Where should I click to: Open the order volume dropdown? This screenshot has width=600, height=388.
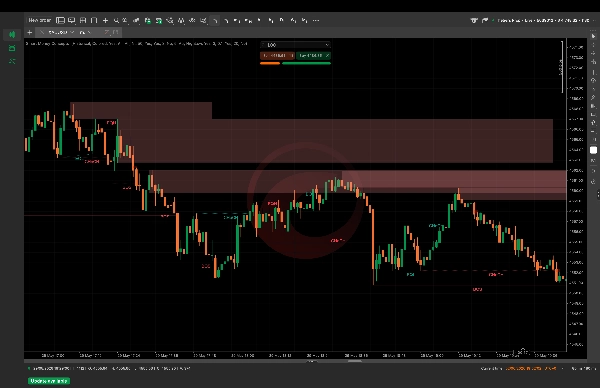[295, 45]
